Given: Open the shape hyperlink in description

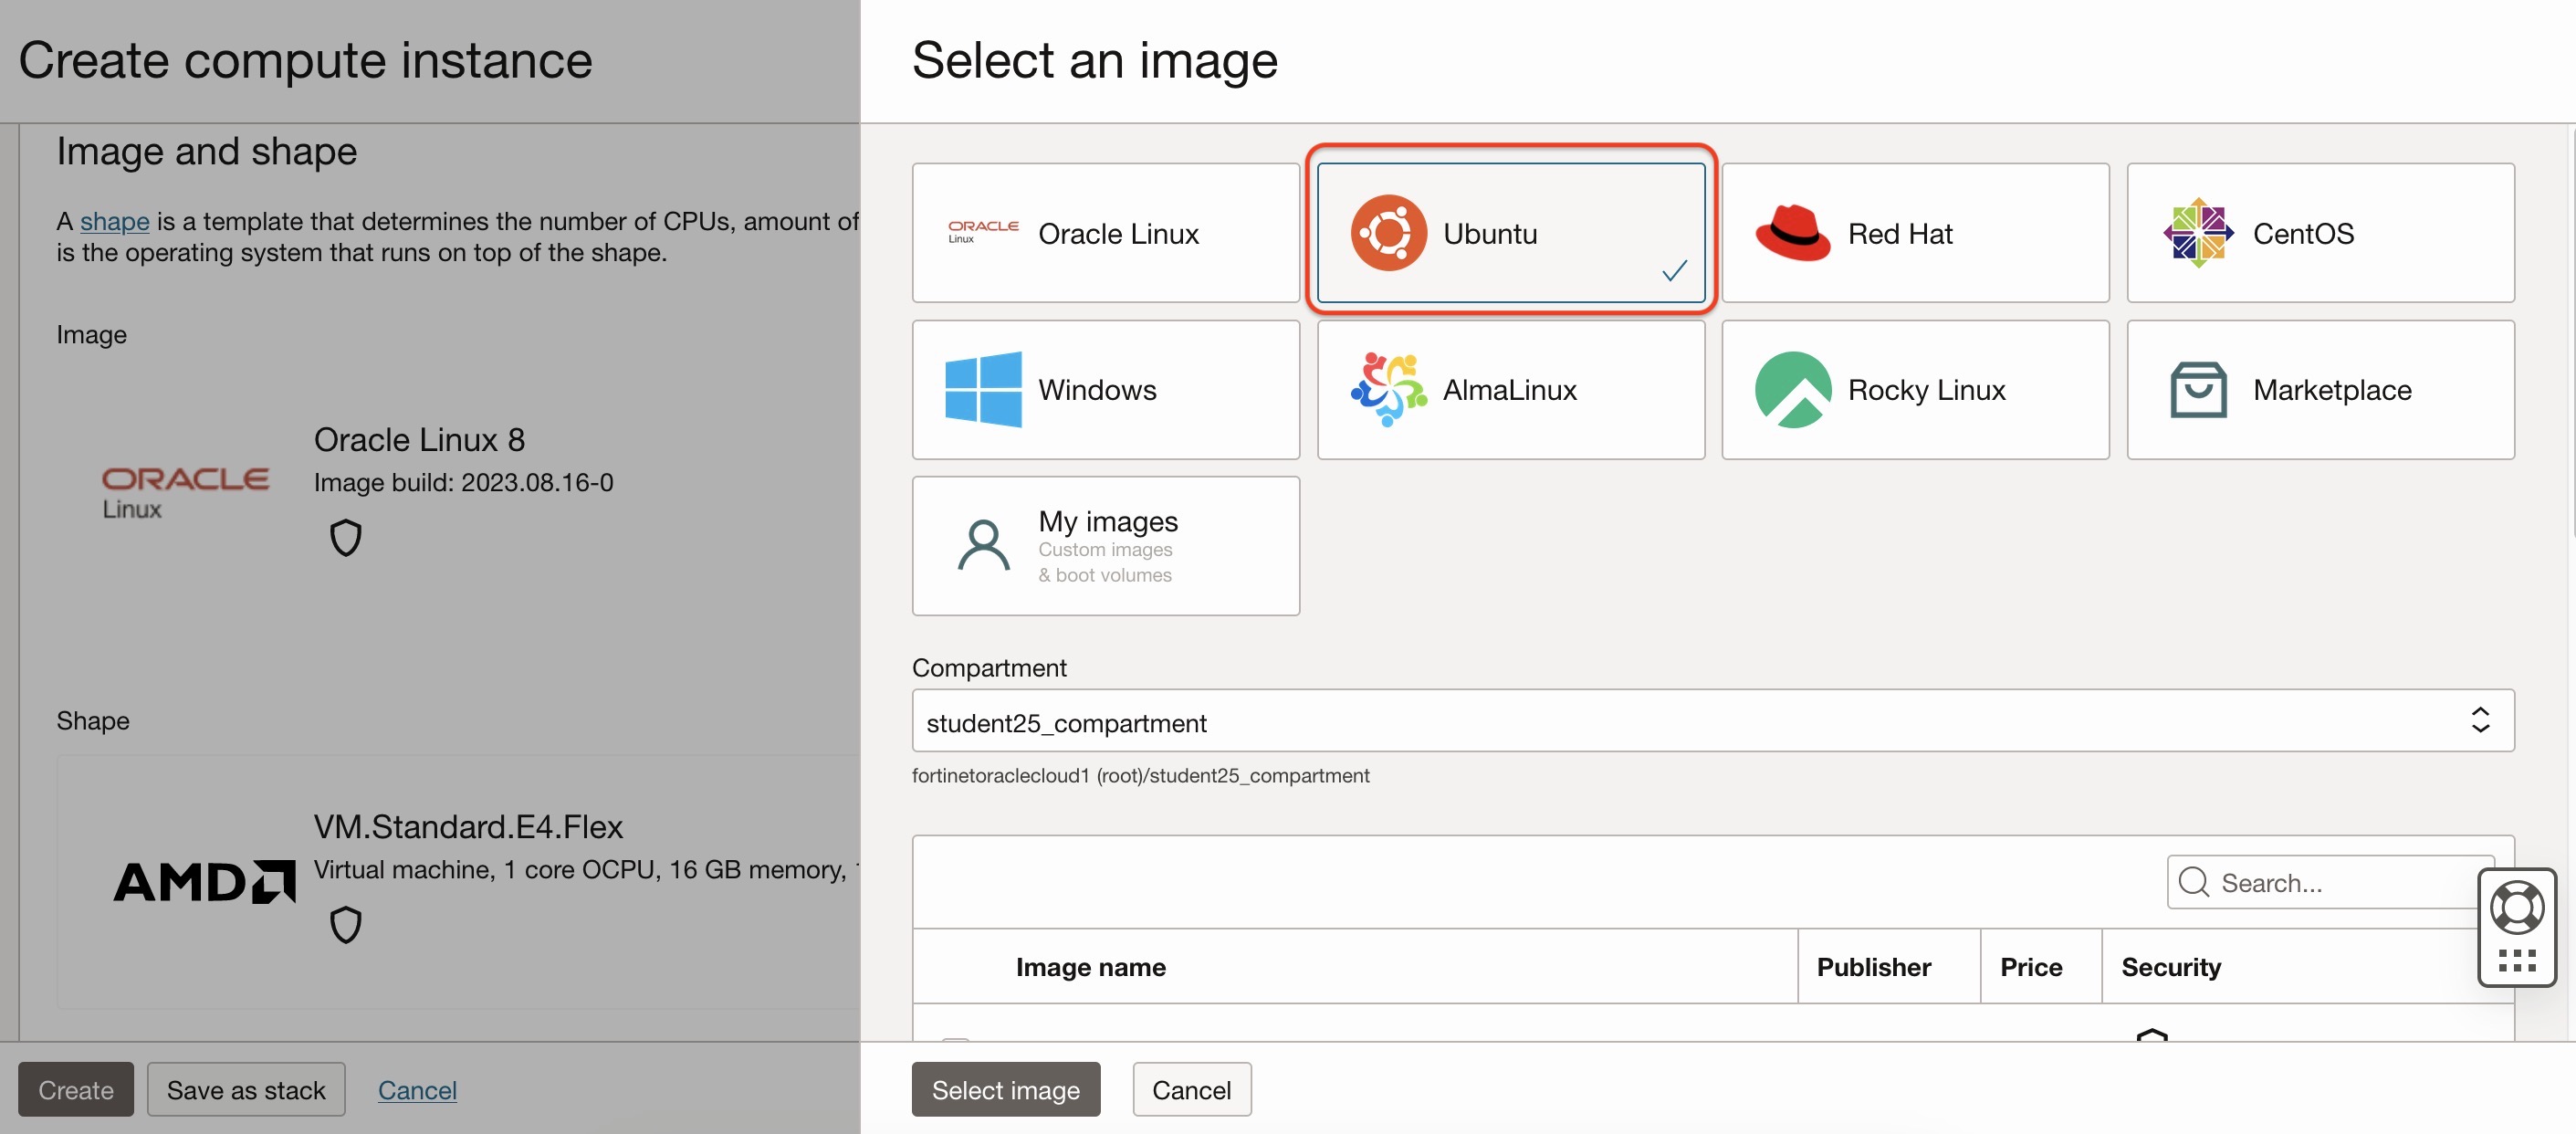Looking at the screenshot, I should 114,221.
